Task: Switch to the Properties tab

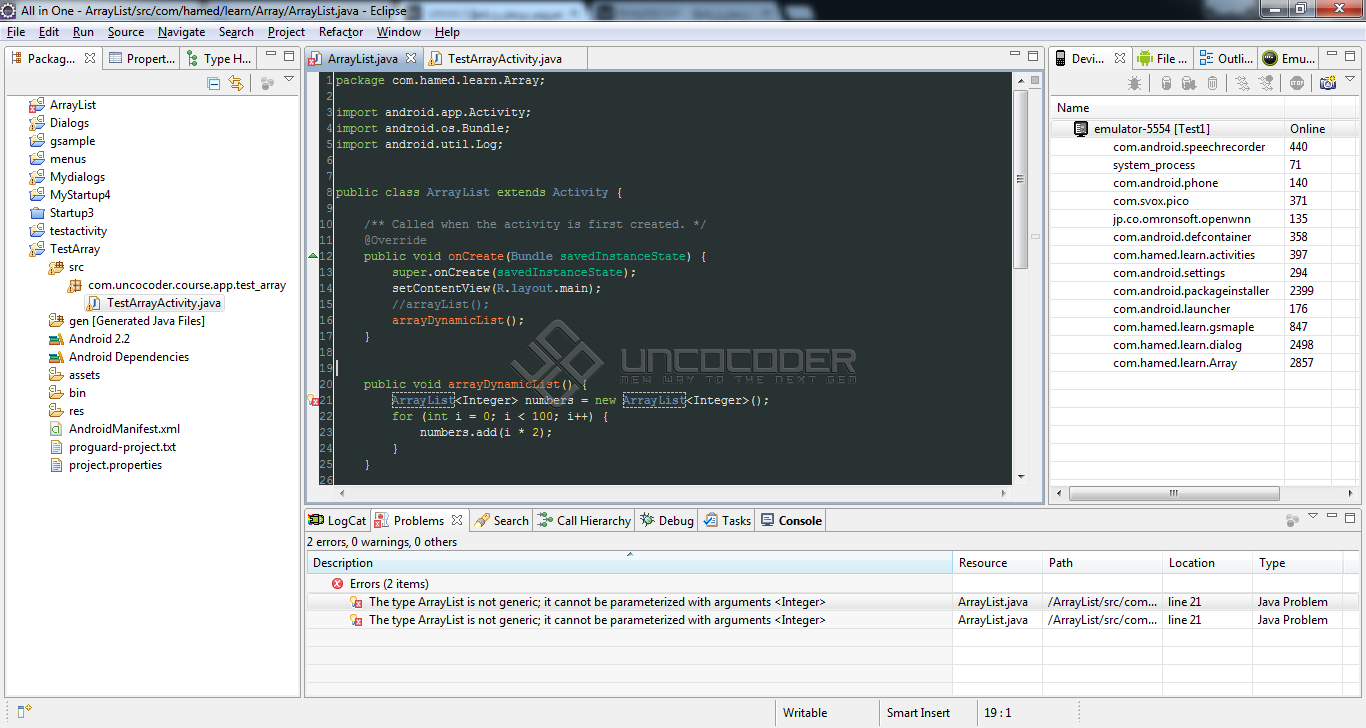Action: (x=141, y=58)
